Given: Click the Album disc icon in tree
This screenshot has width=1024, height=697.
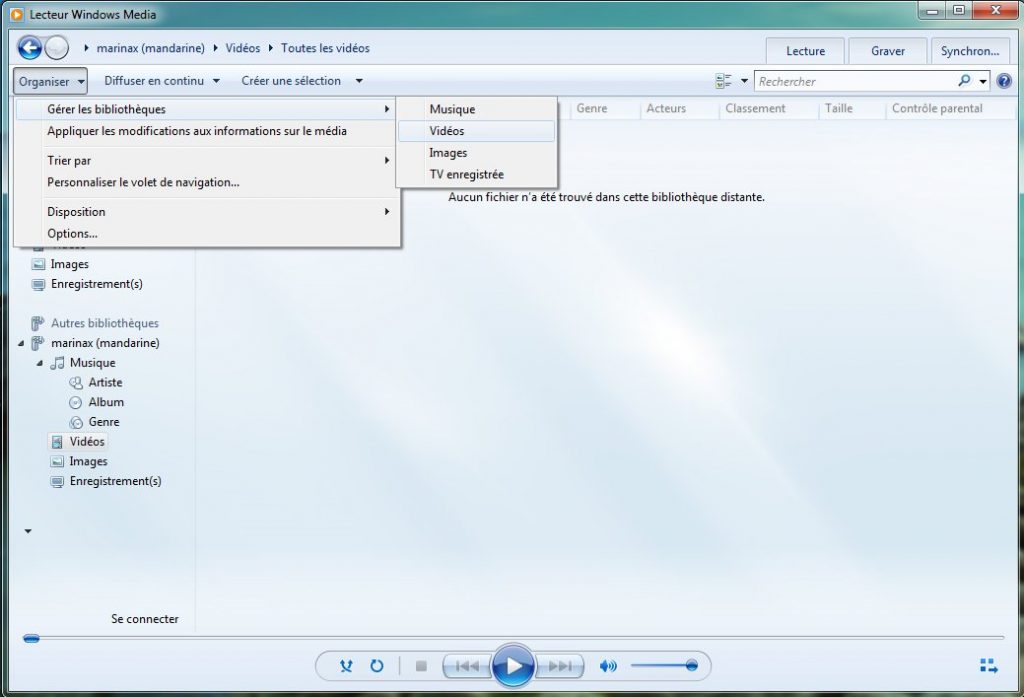Looking at the screenshot, I should (76, 402).
